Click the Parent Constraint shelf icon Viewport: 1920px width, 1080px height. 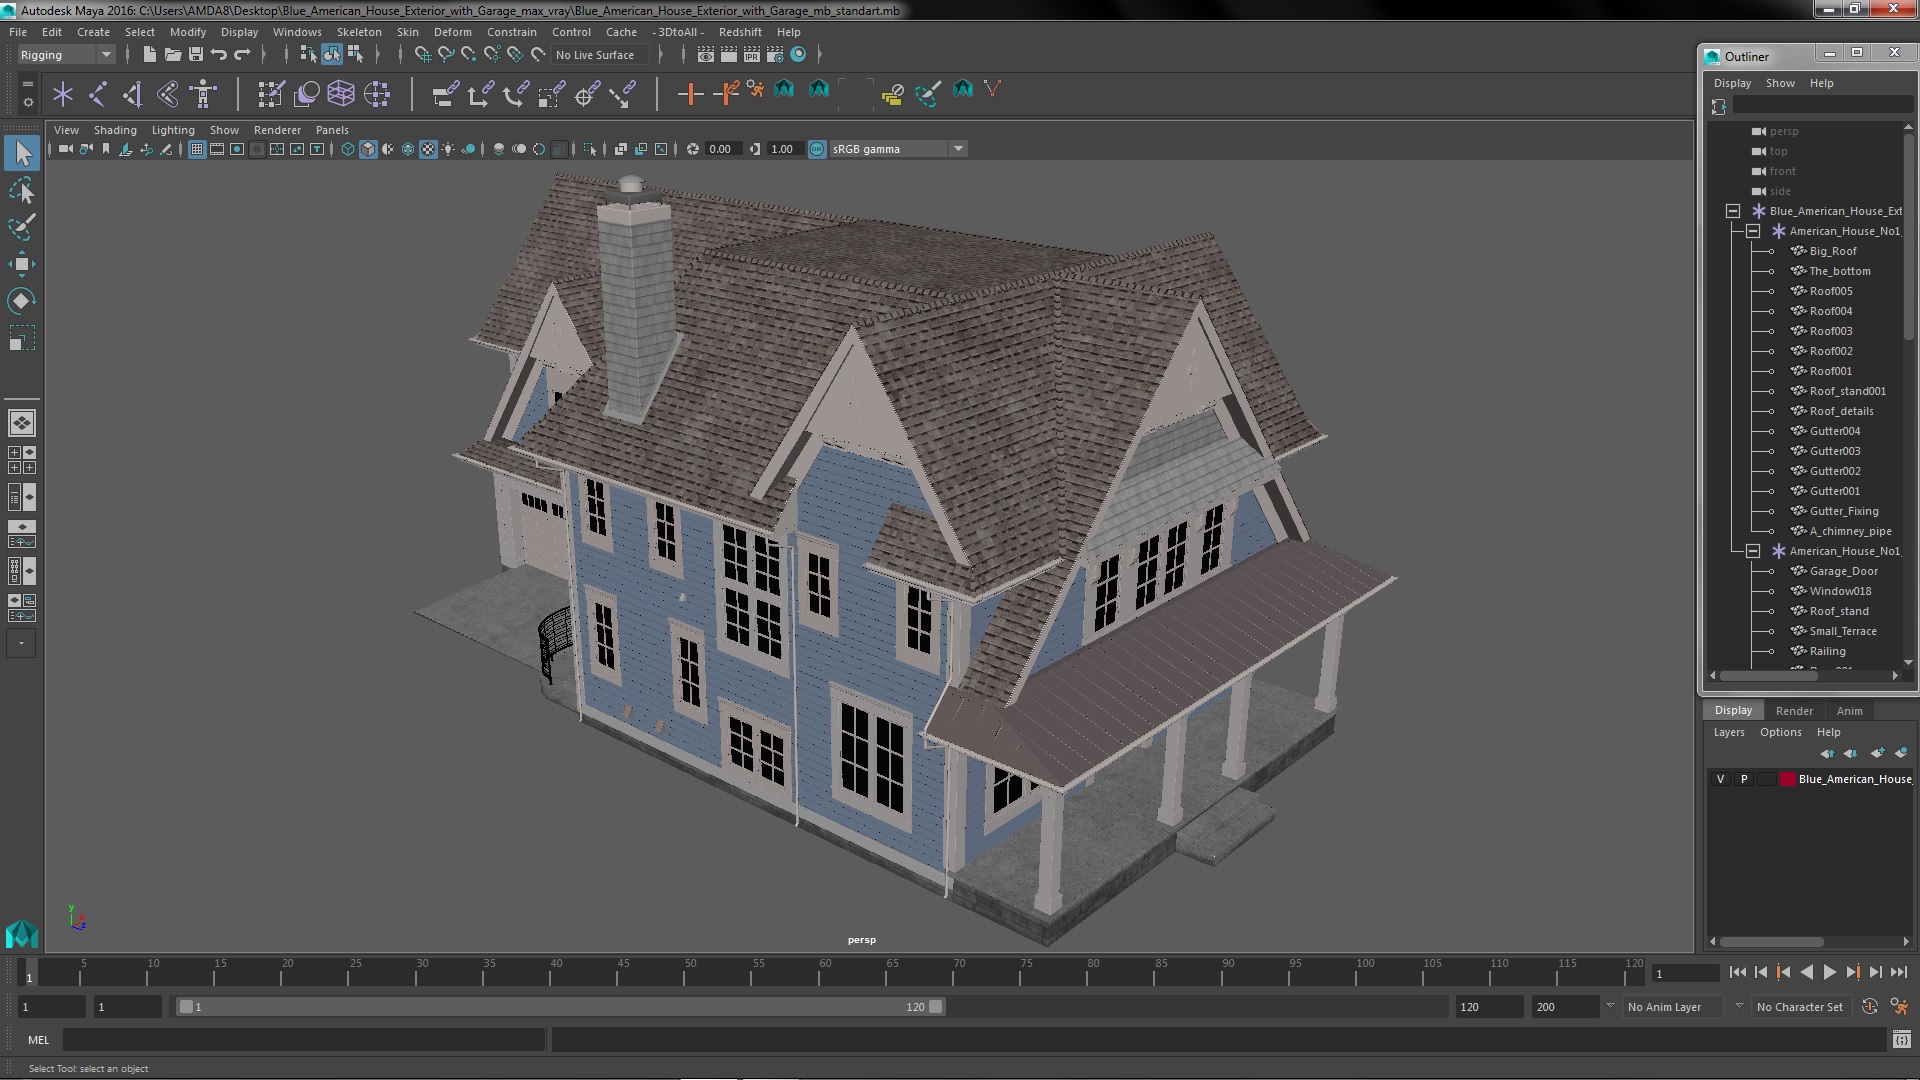tap(446, 94)
